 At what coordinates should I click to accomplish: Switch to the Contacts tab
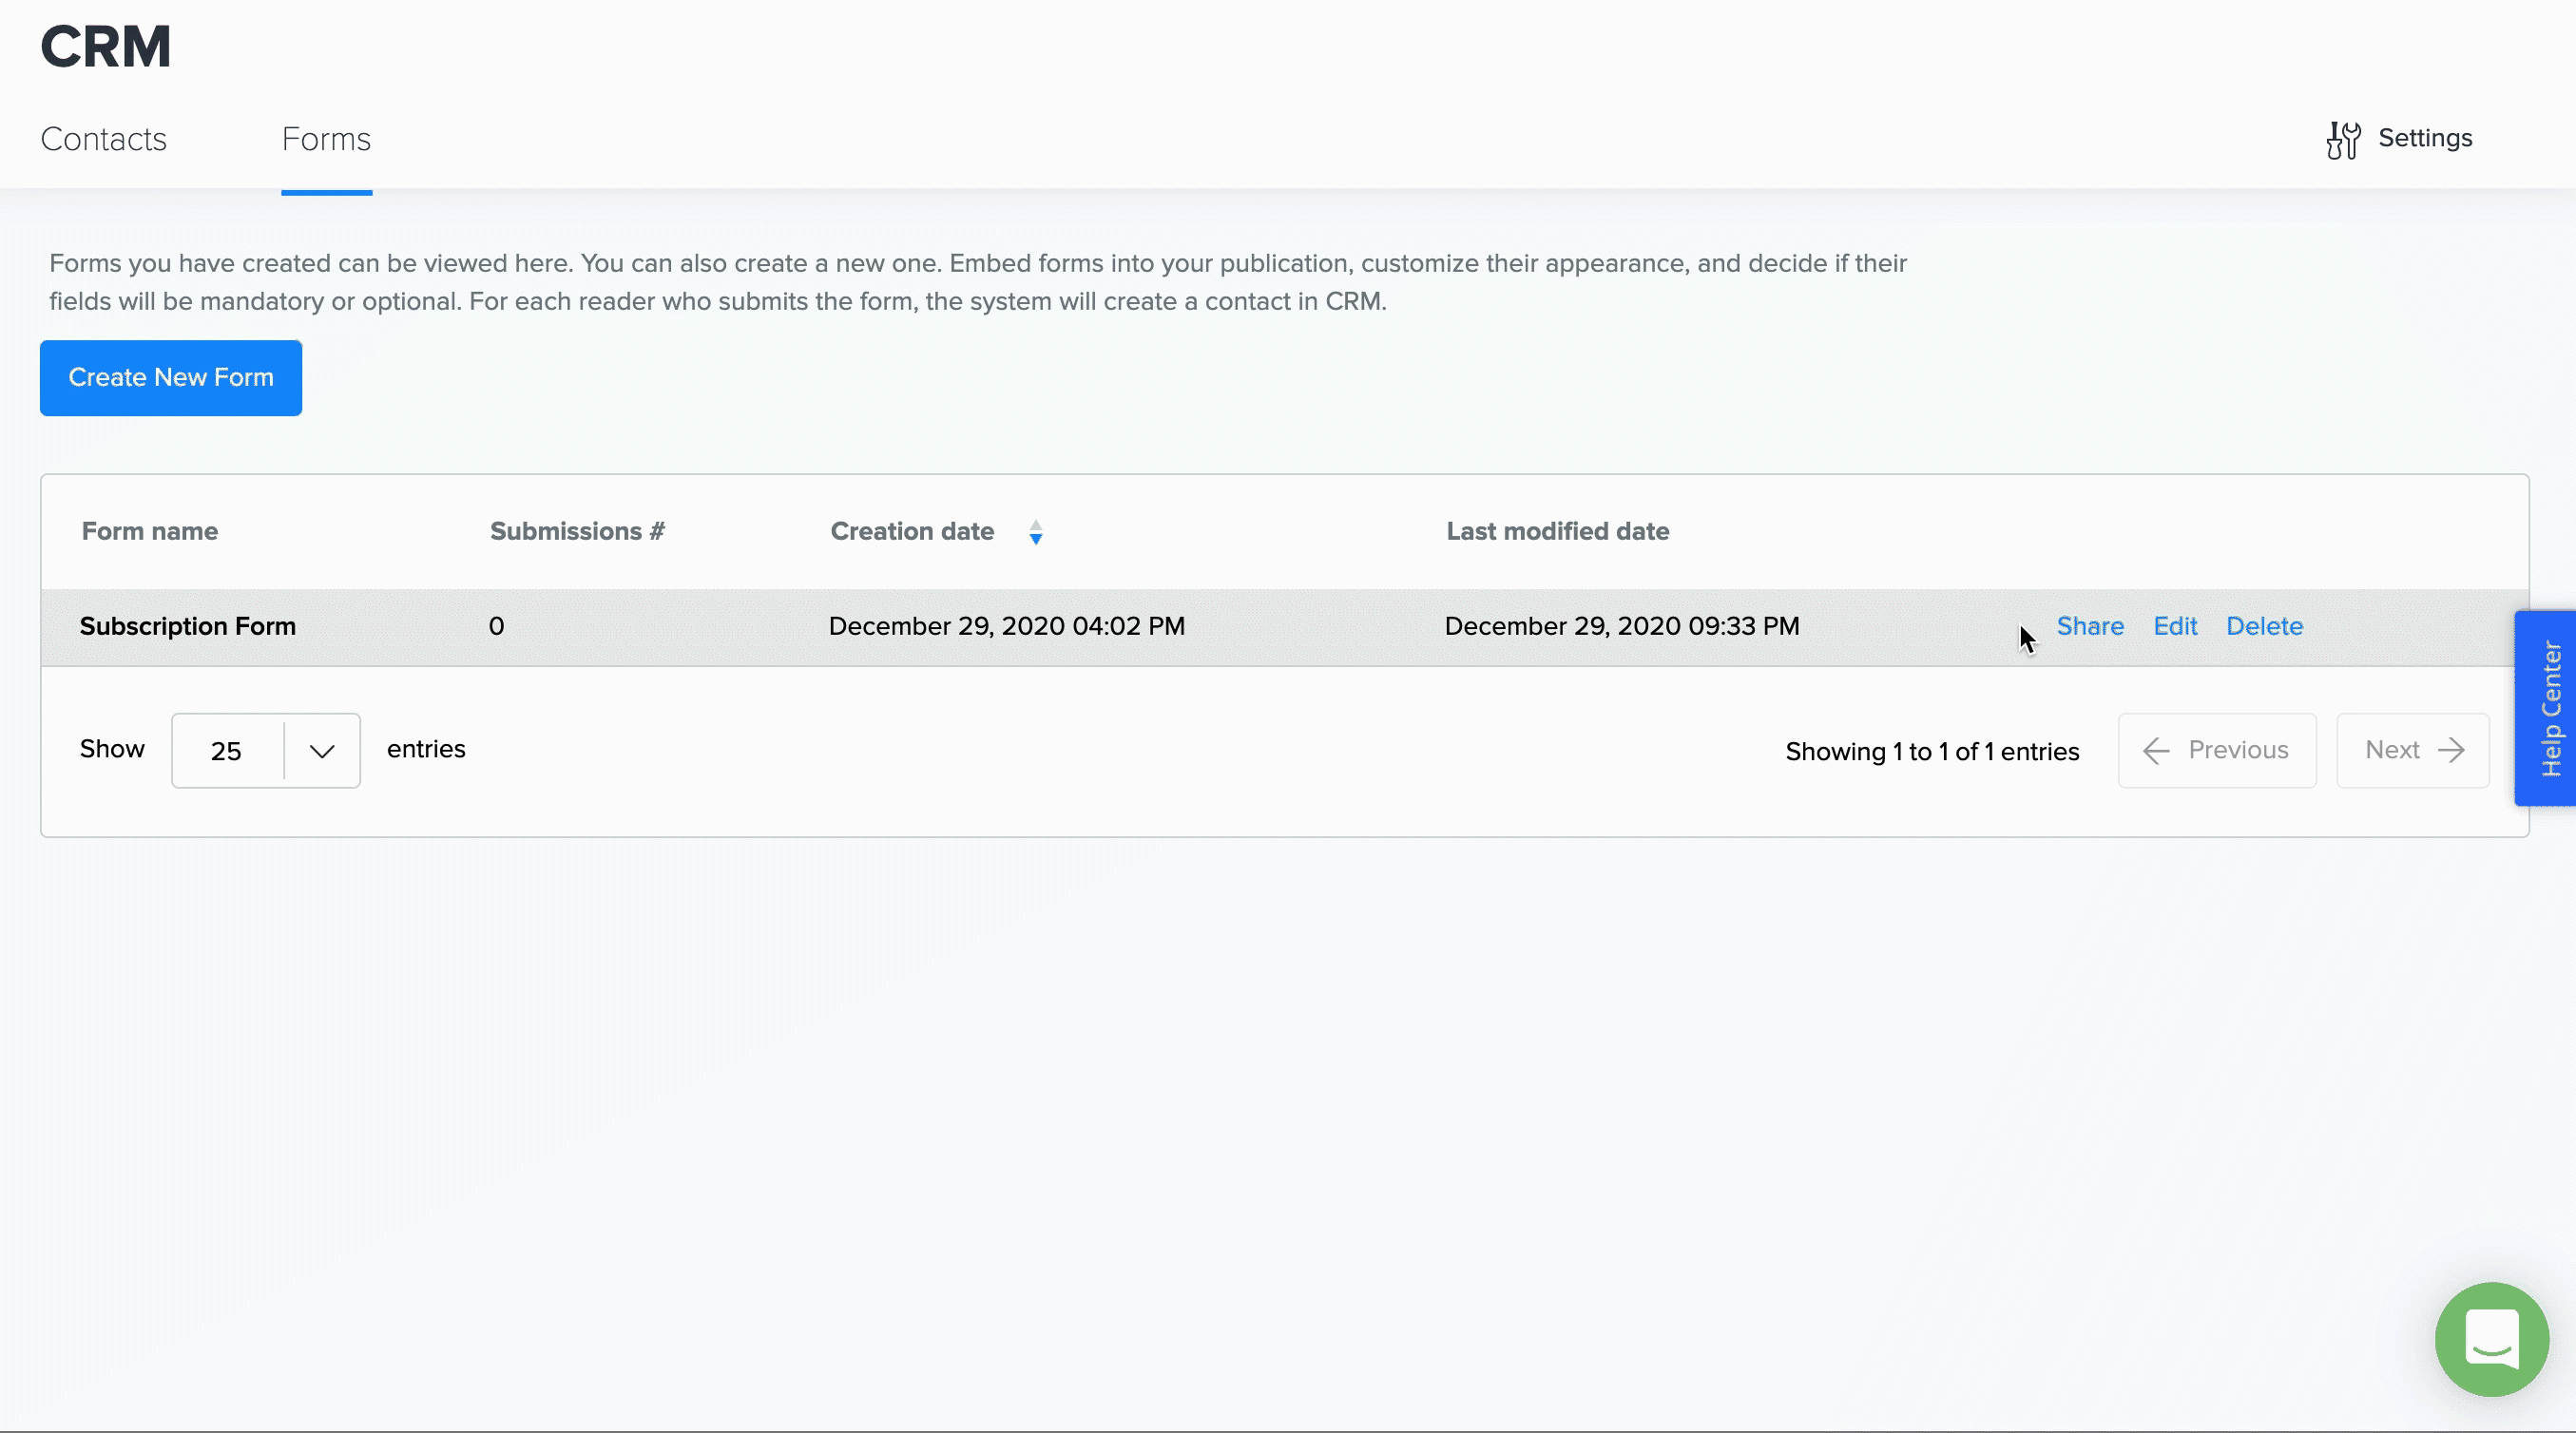103,139
